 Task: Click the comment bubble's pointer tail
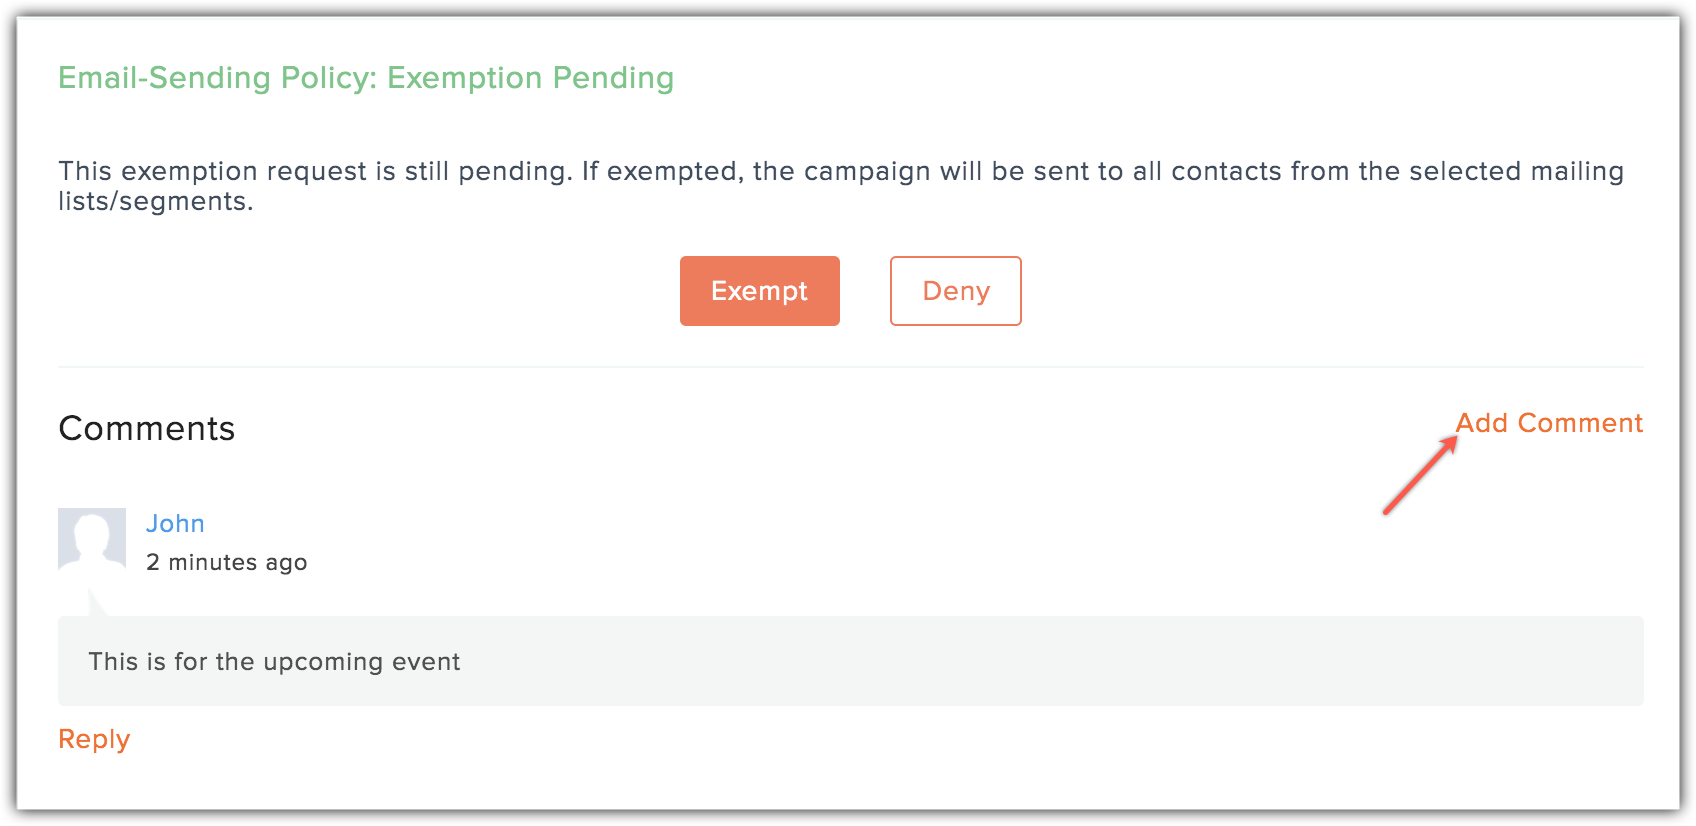97,603
